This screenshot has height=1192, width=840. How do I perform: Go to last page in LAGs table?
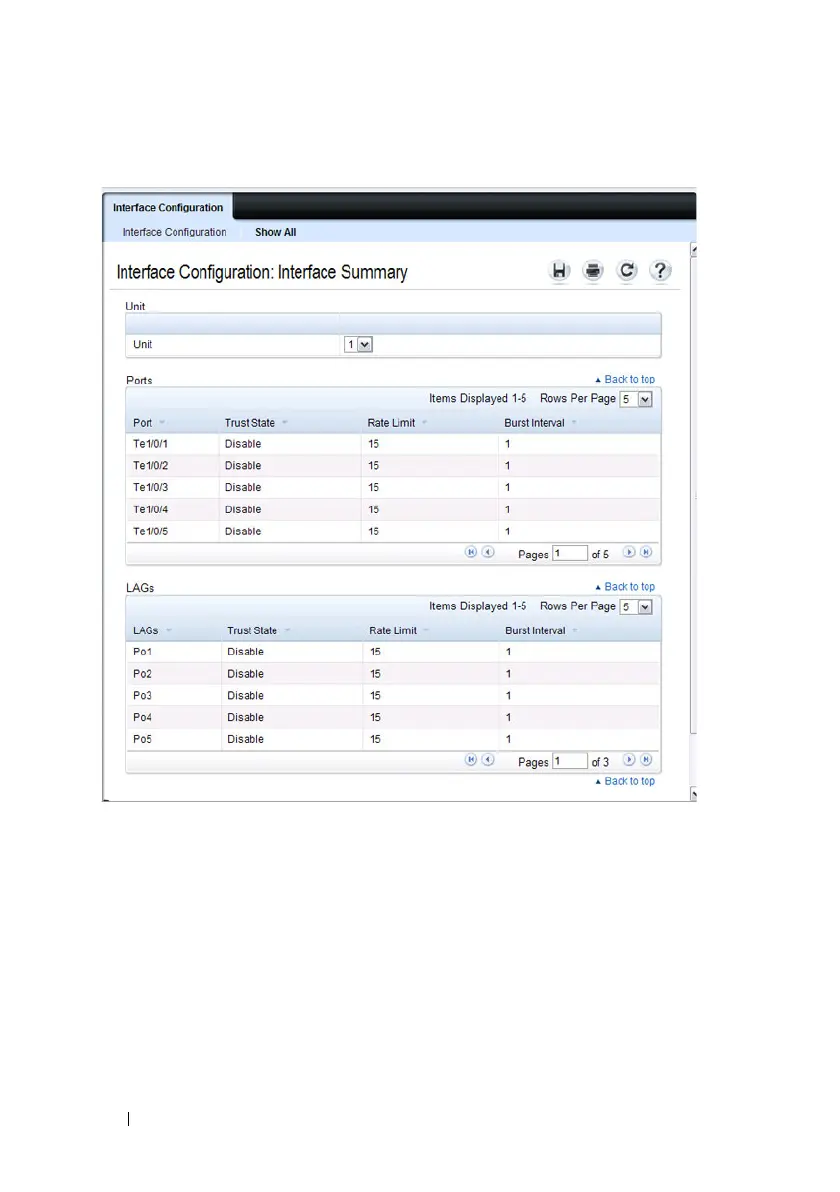[x=646, y=760]
